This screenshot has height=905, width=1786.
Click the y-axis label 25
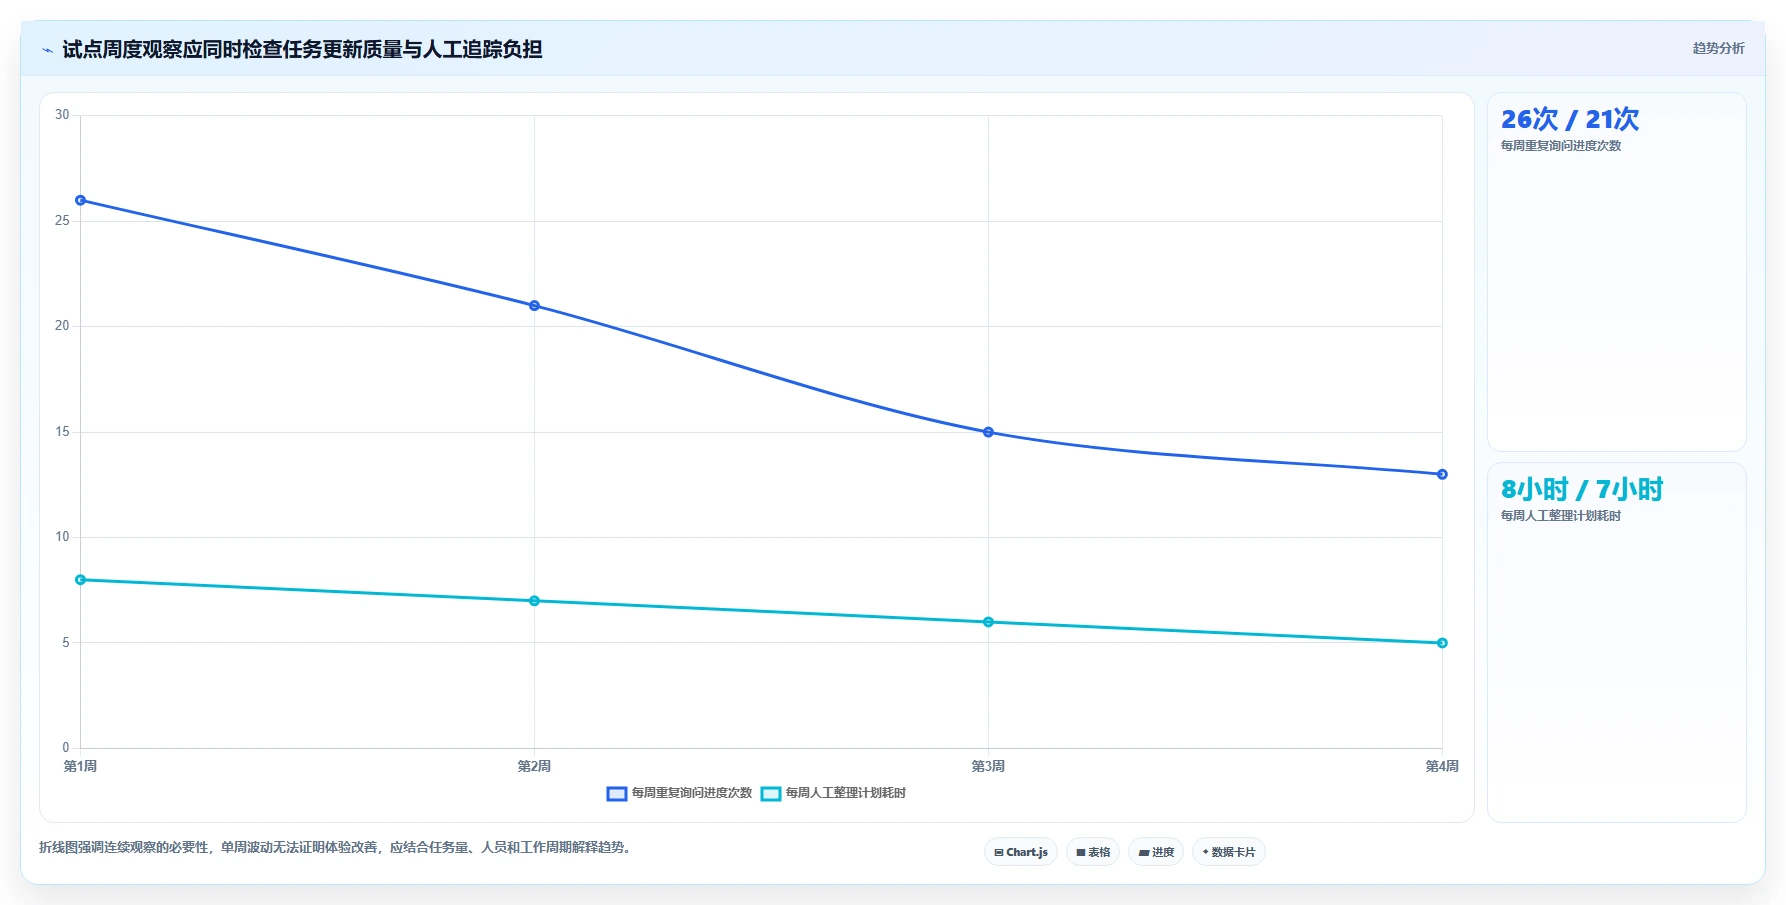click(x=62, y=221)
